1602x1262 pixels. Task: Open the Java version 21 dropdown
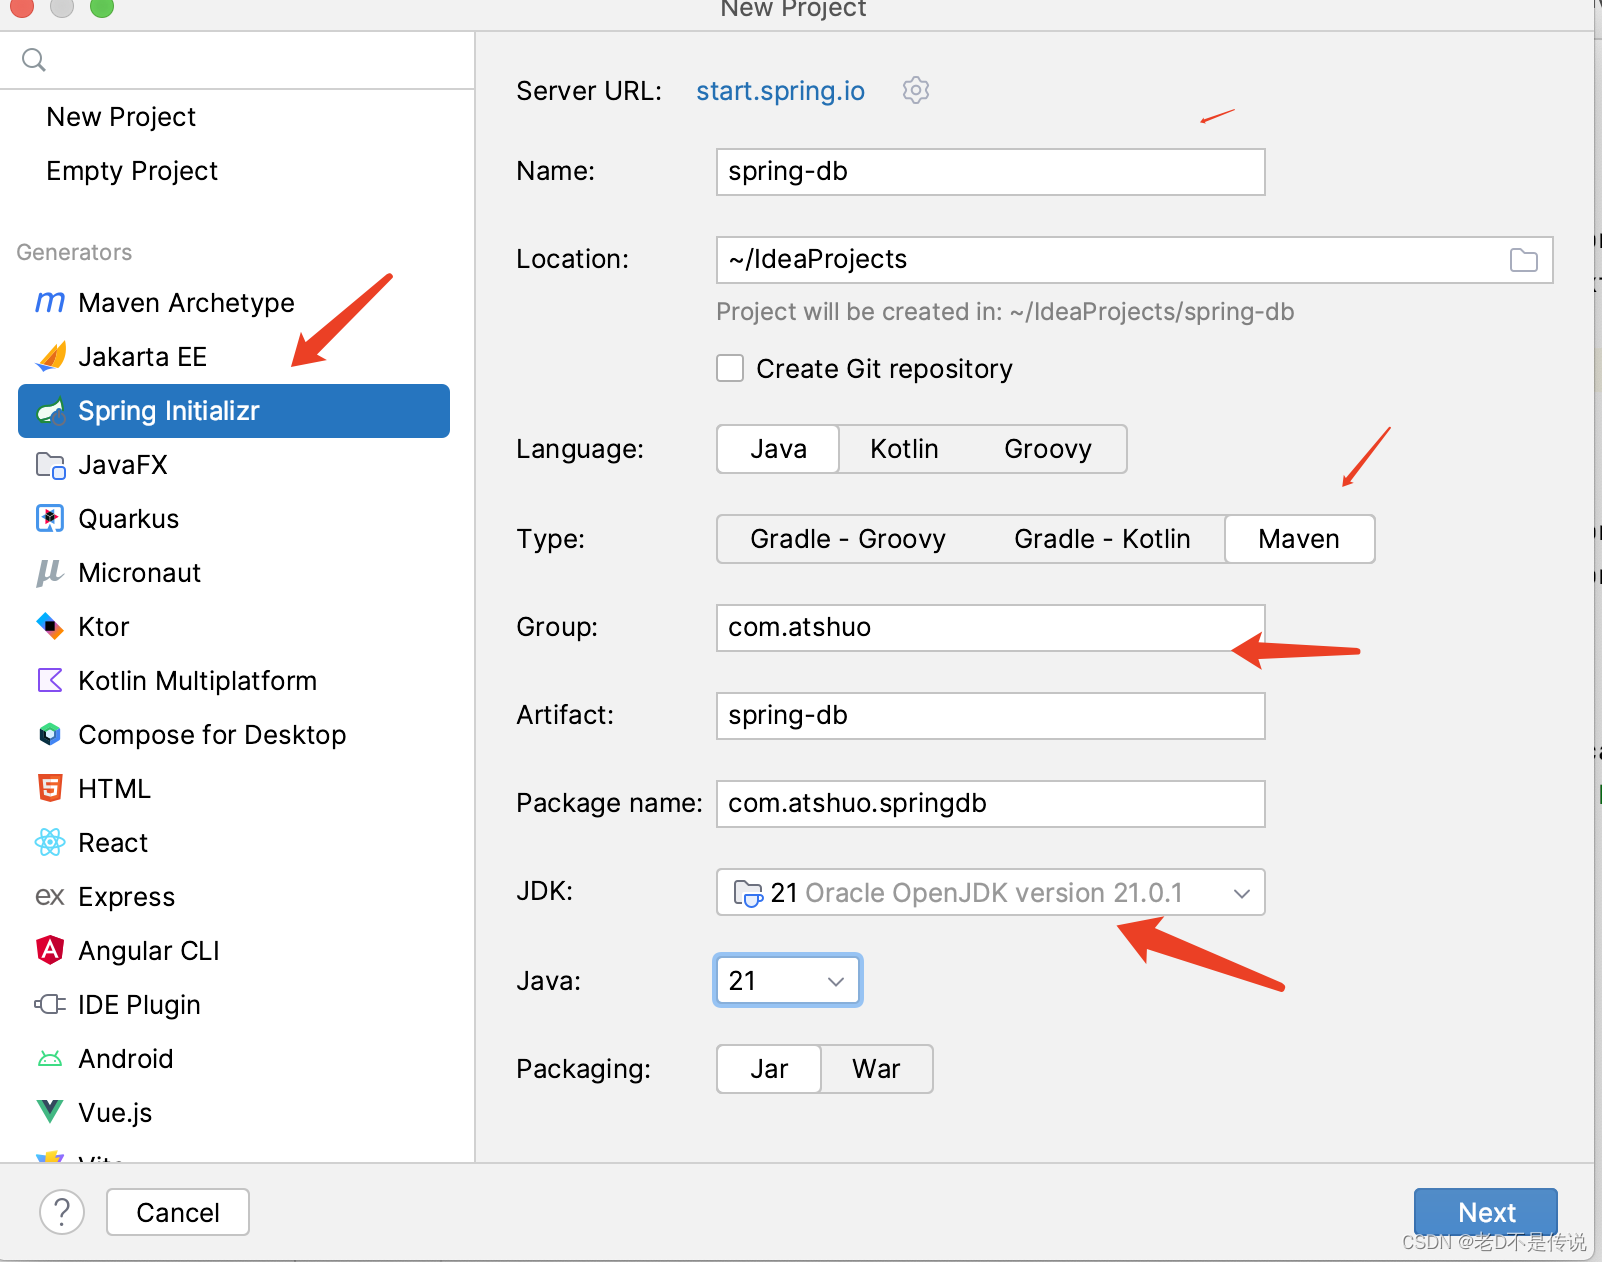point(788,980)
